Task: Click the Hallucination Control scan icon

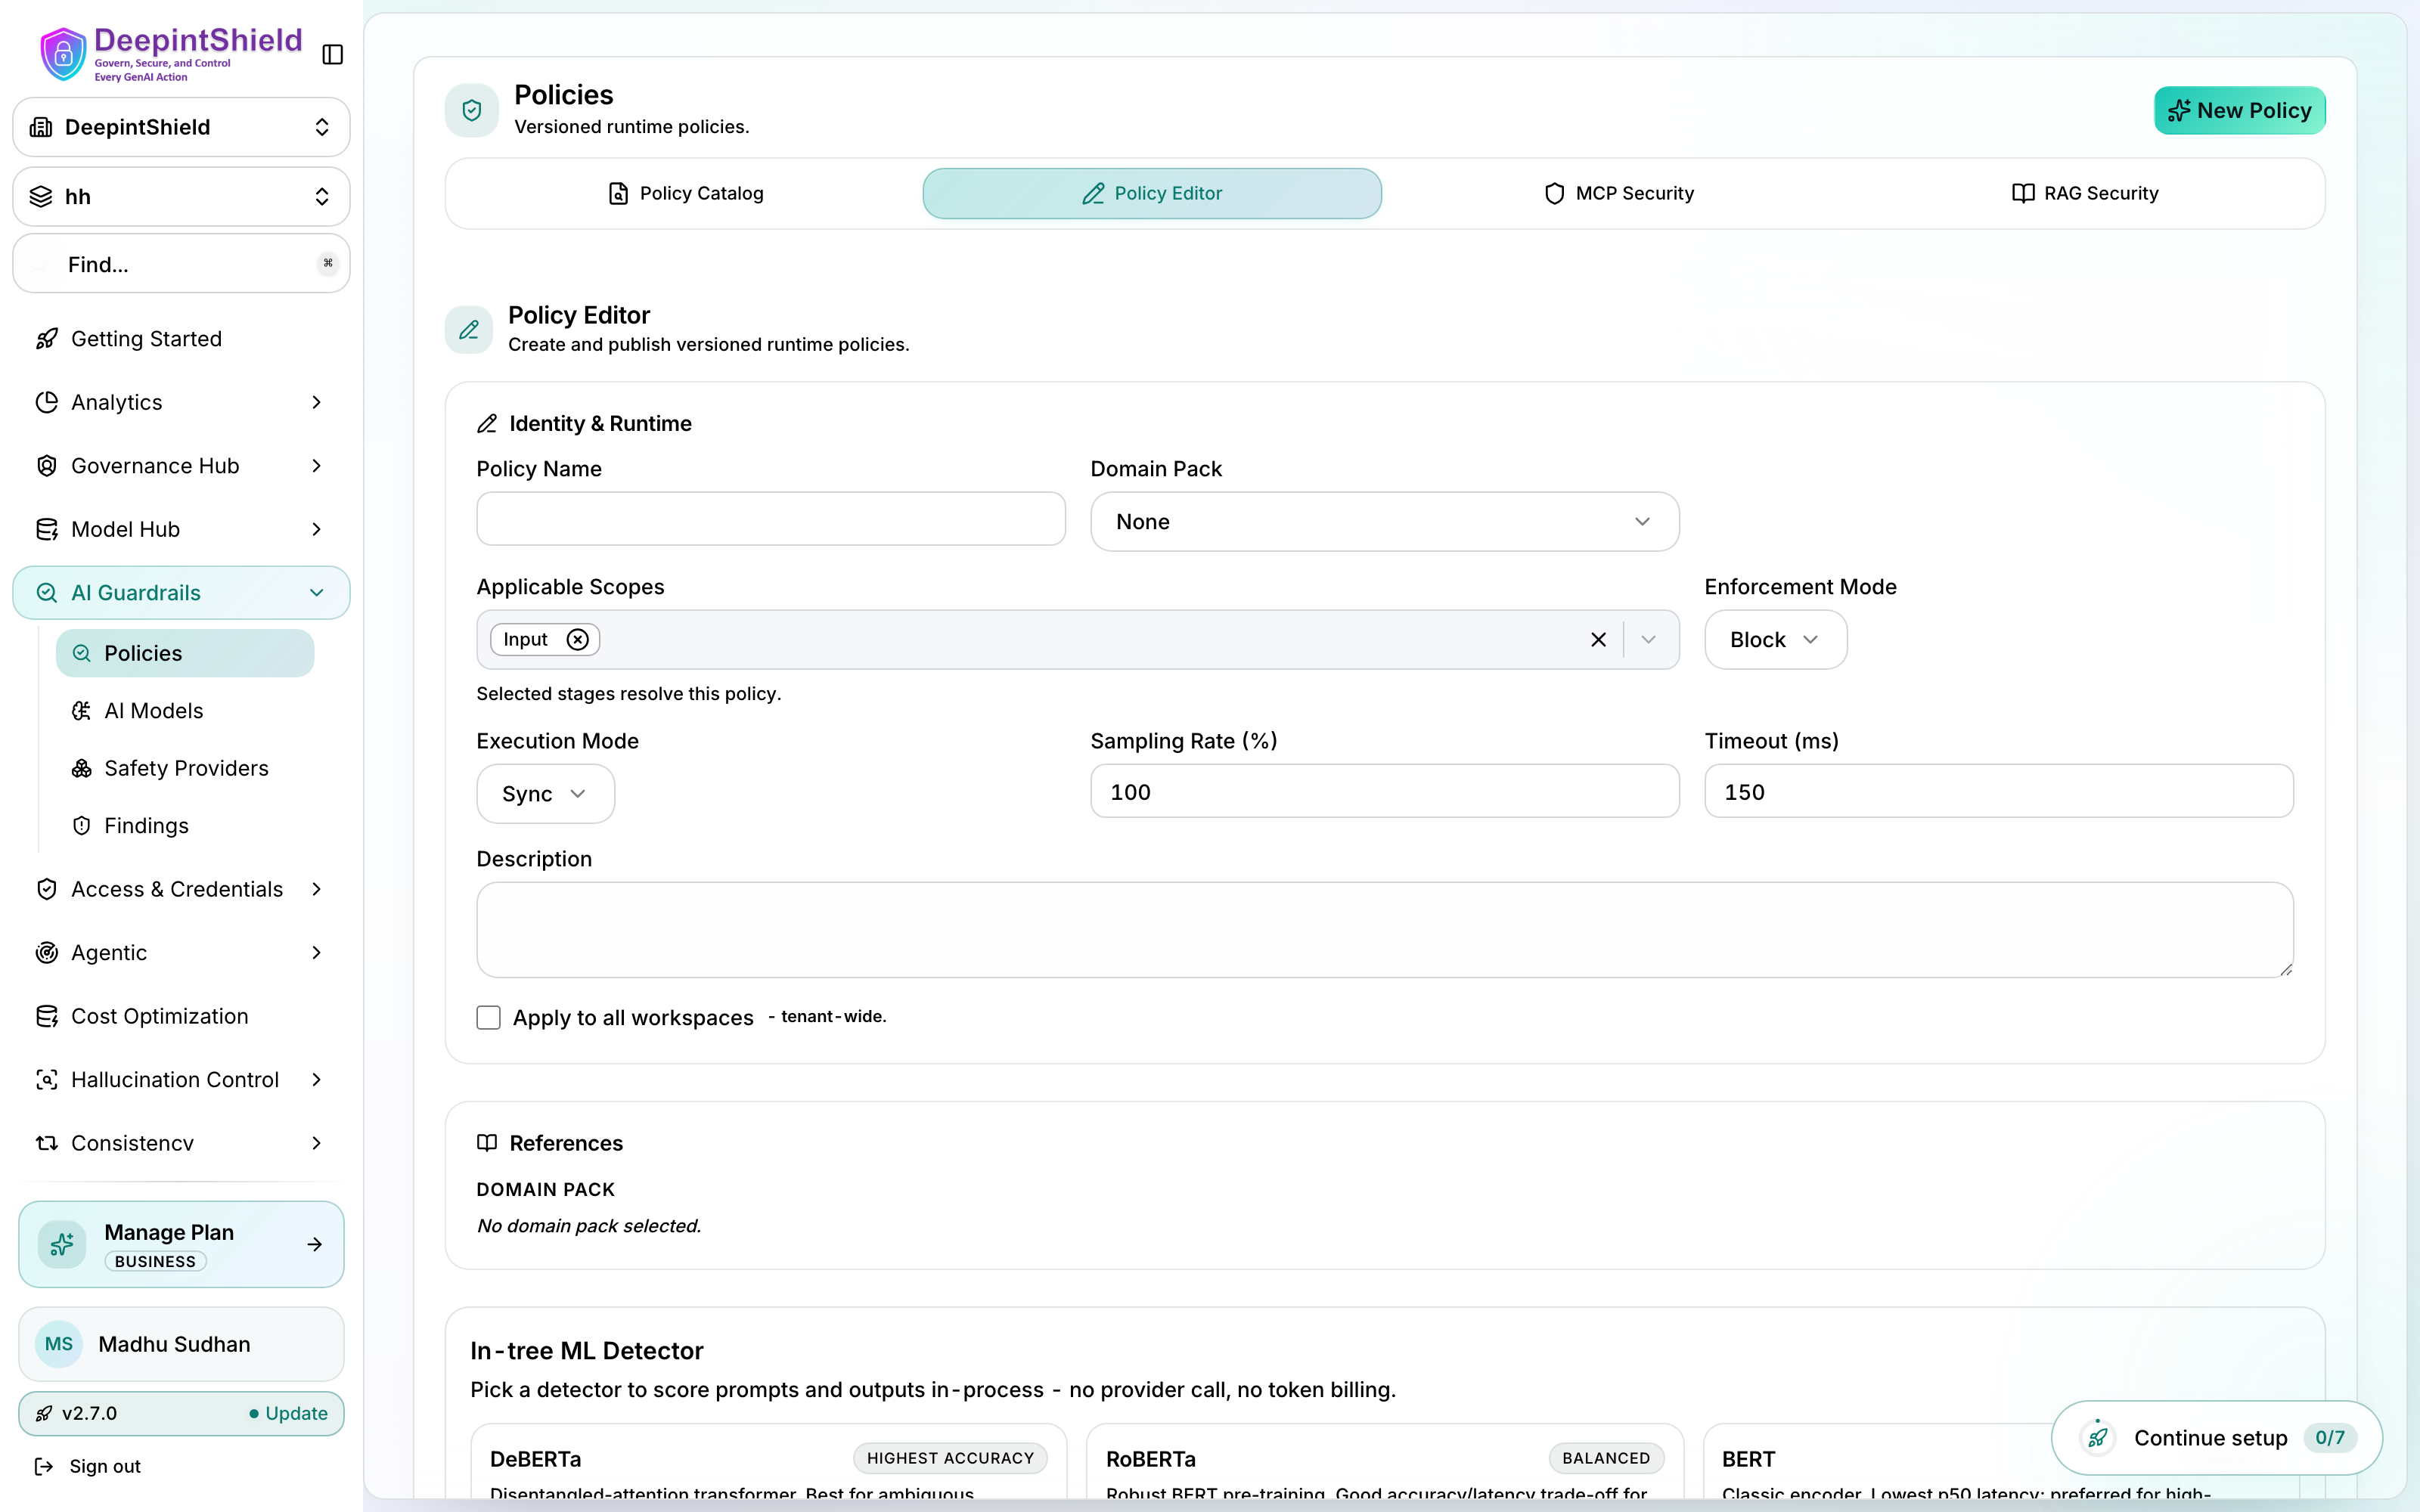Action: pos(47,1080)
